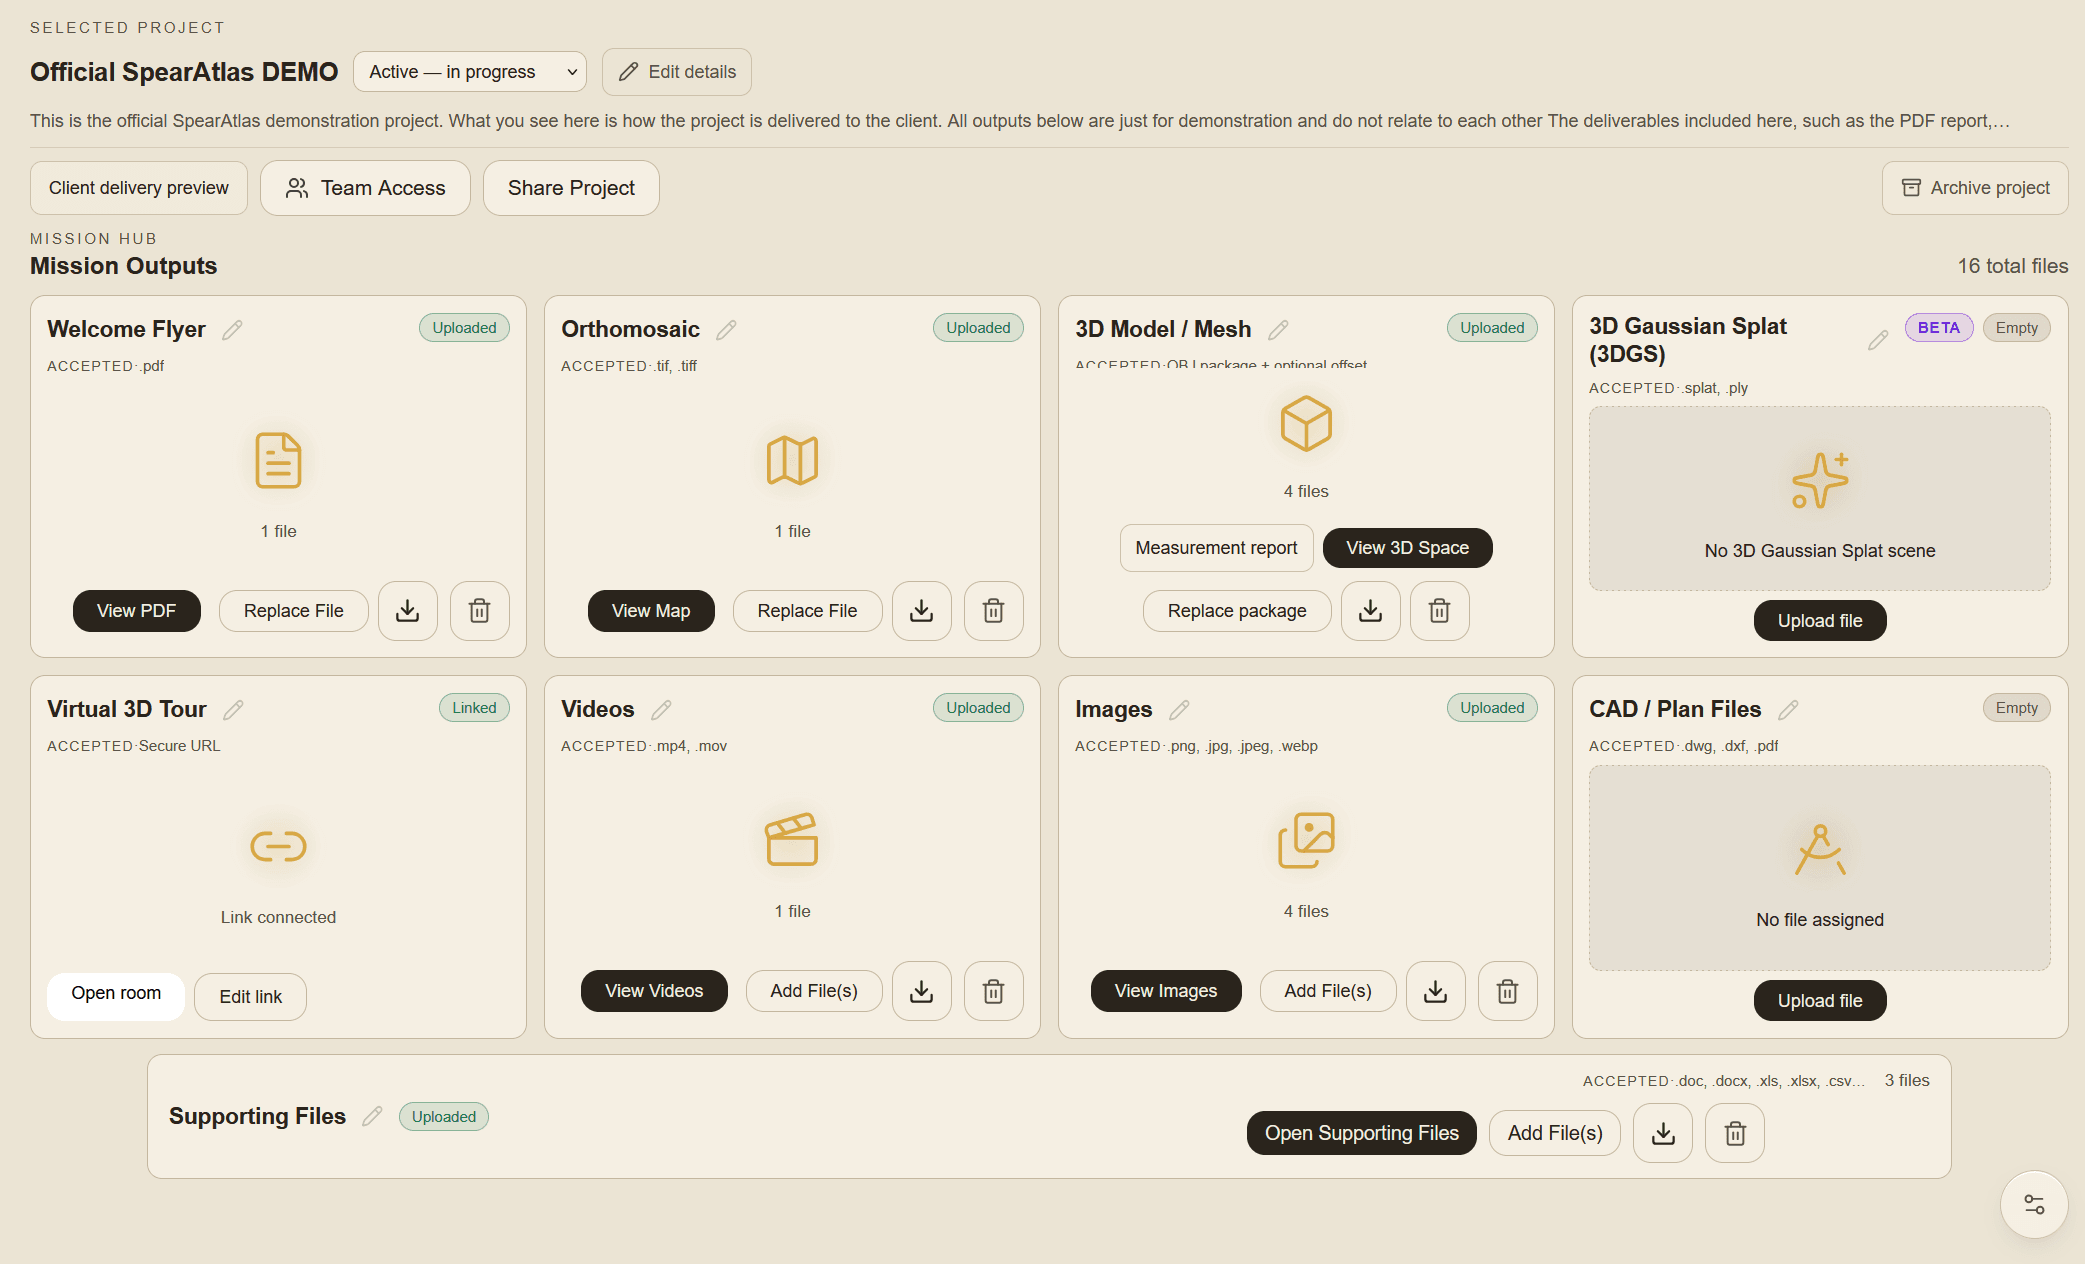This screenshot has width=2085, height=1264.
Task: Click Share Project button
Action: 571,188
